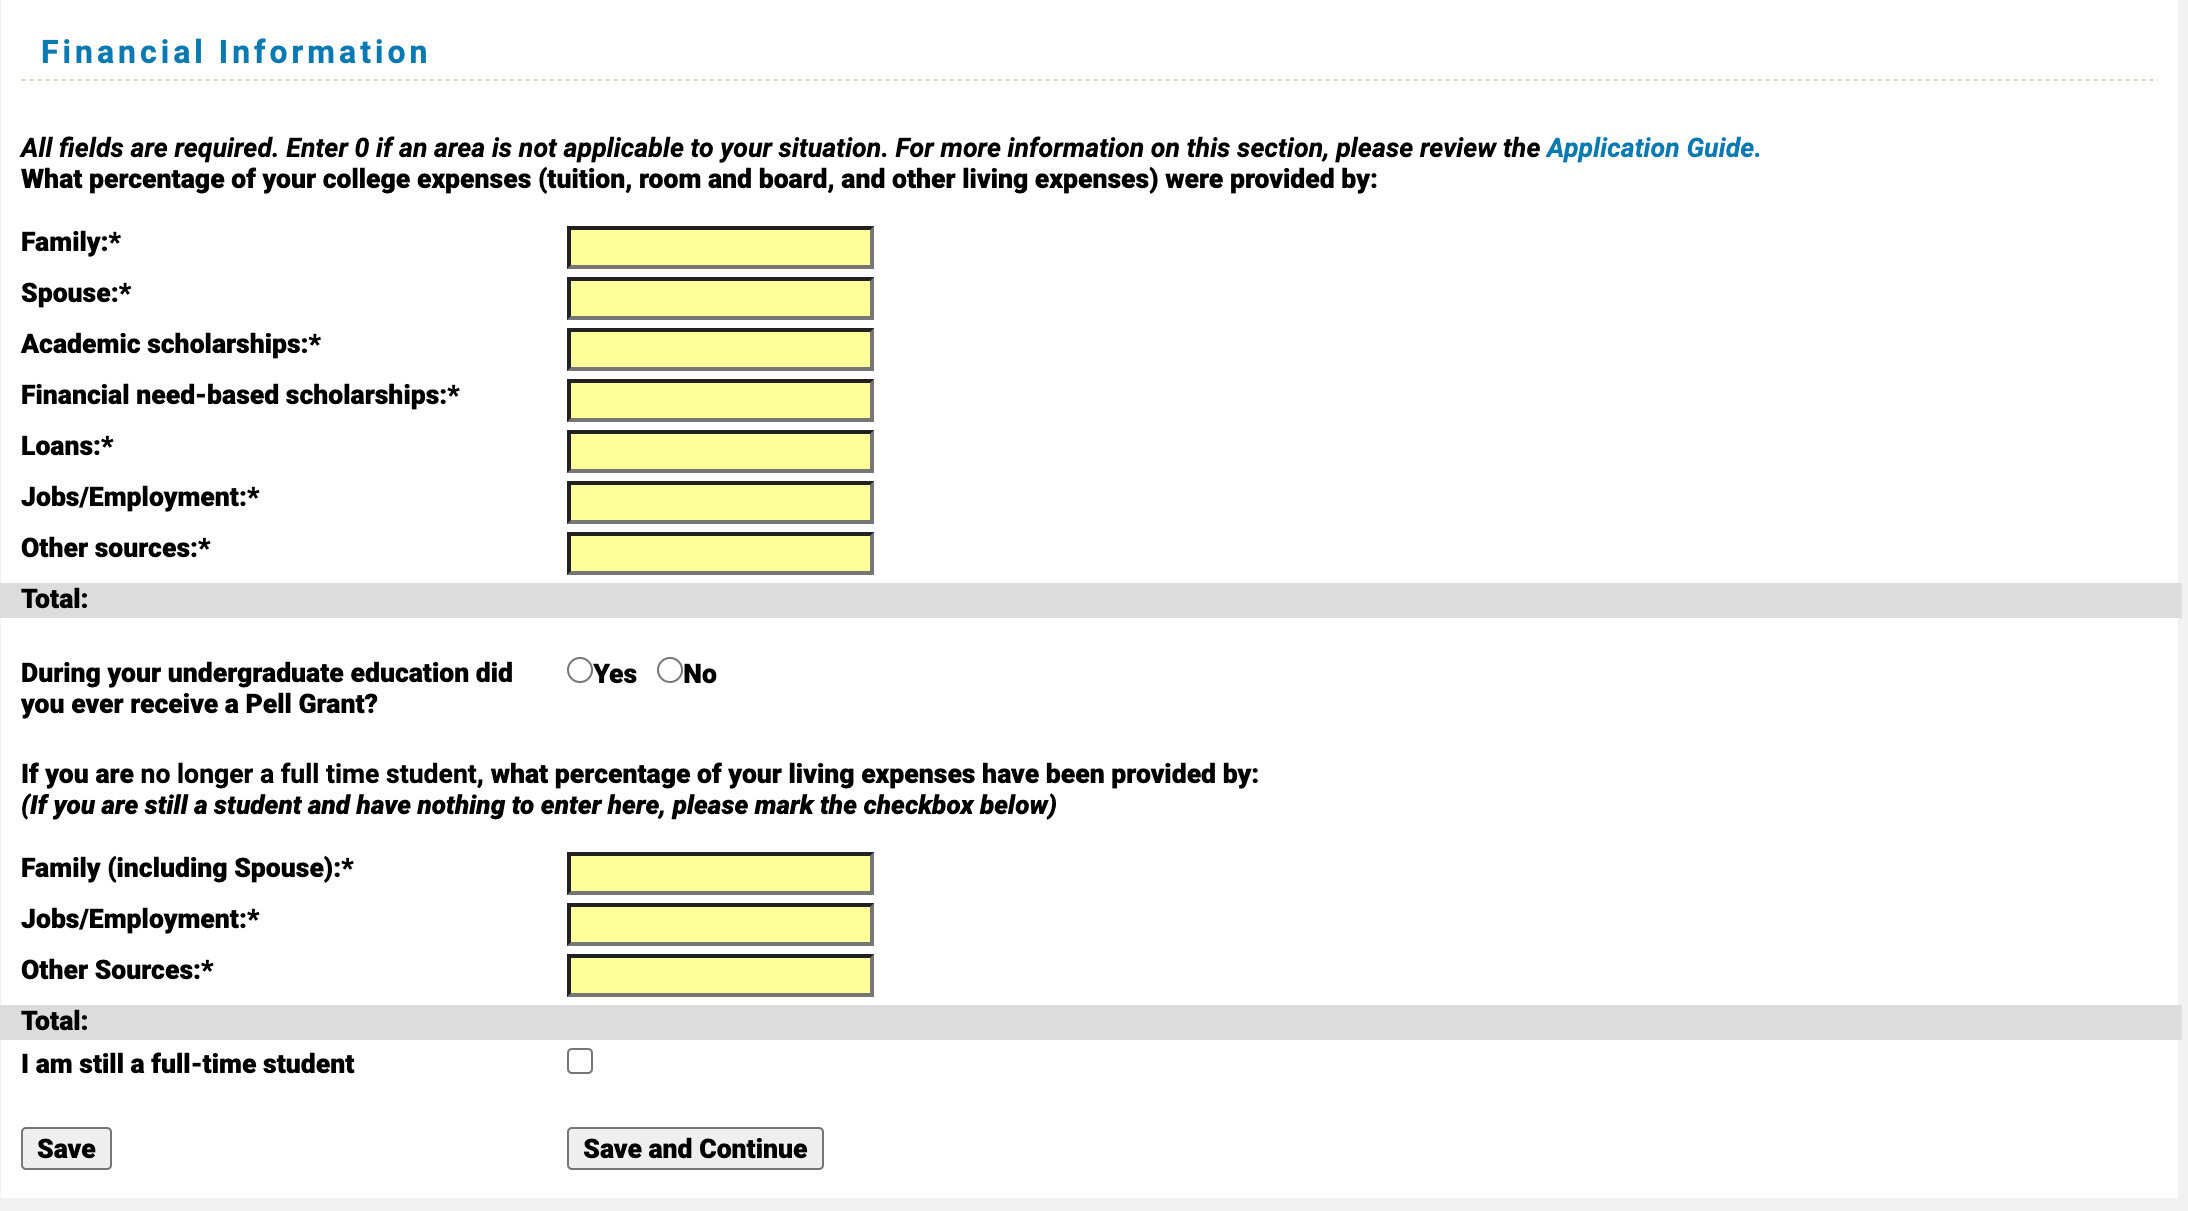Click the Family (including Spouse) input field
Image resolution: width=2188 pixels, height=1211 pixels.
coord(719,872)
